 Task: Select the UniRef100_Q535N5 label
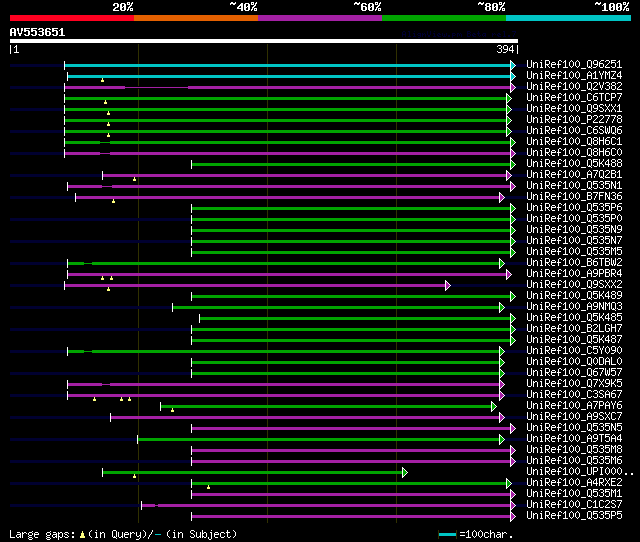pyautogui.click(x=574, y=428)
